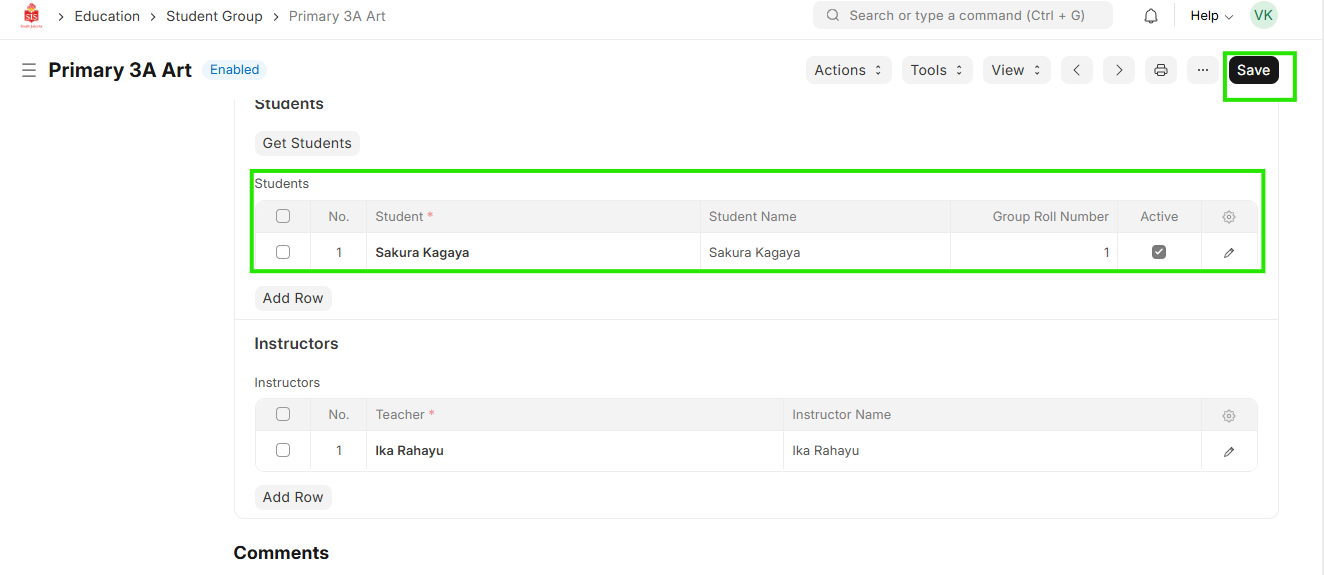
Task: Toggle Active checkbox for Sakura Kagaya
Action: pyautogui.click(x=1159, y=252)
